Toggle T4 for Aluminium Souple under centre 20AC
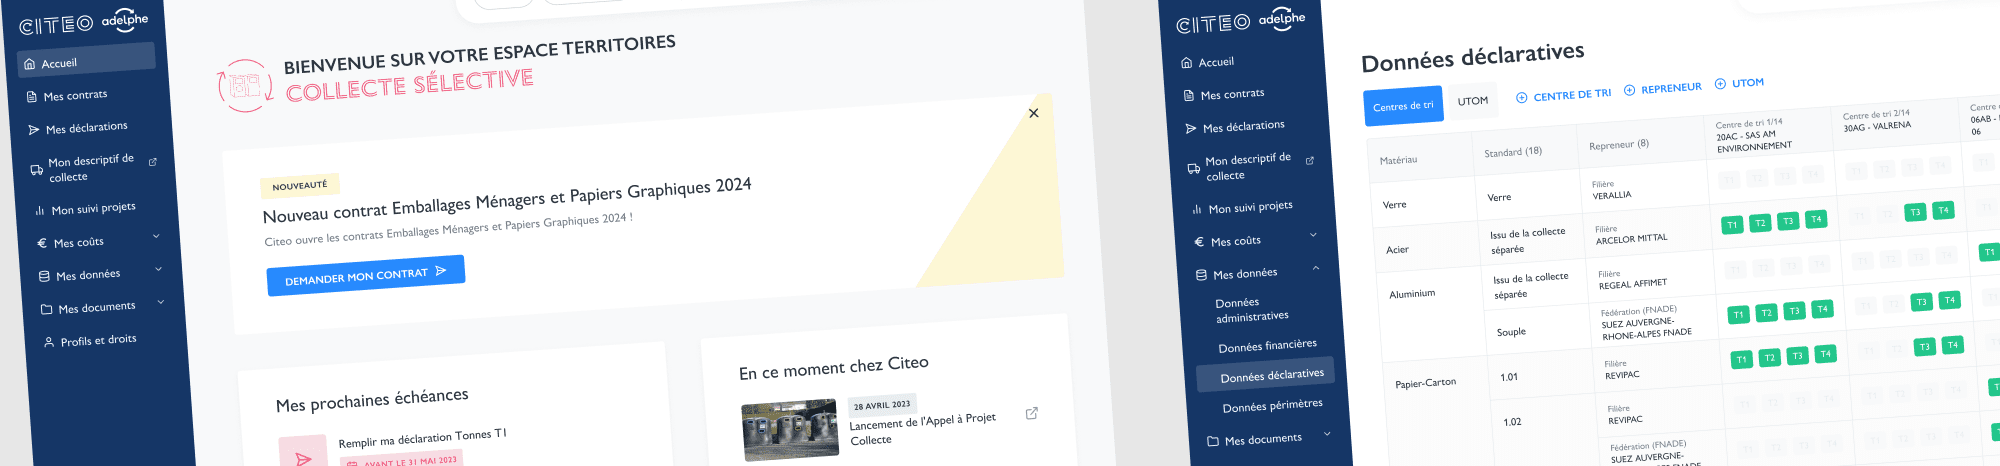Image resolution: width=2000 pixels, height=466 pixels. tap(1822, 309)
